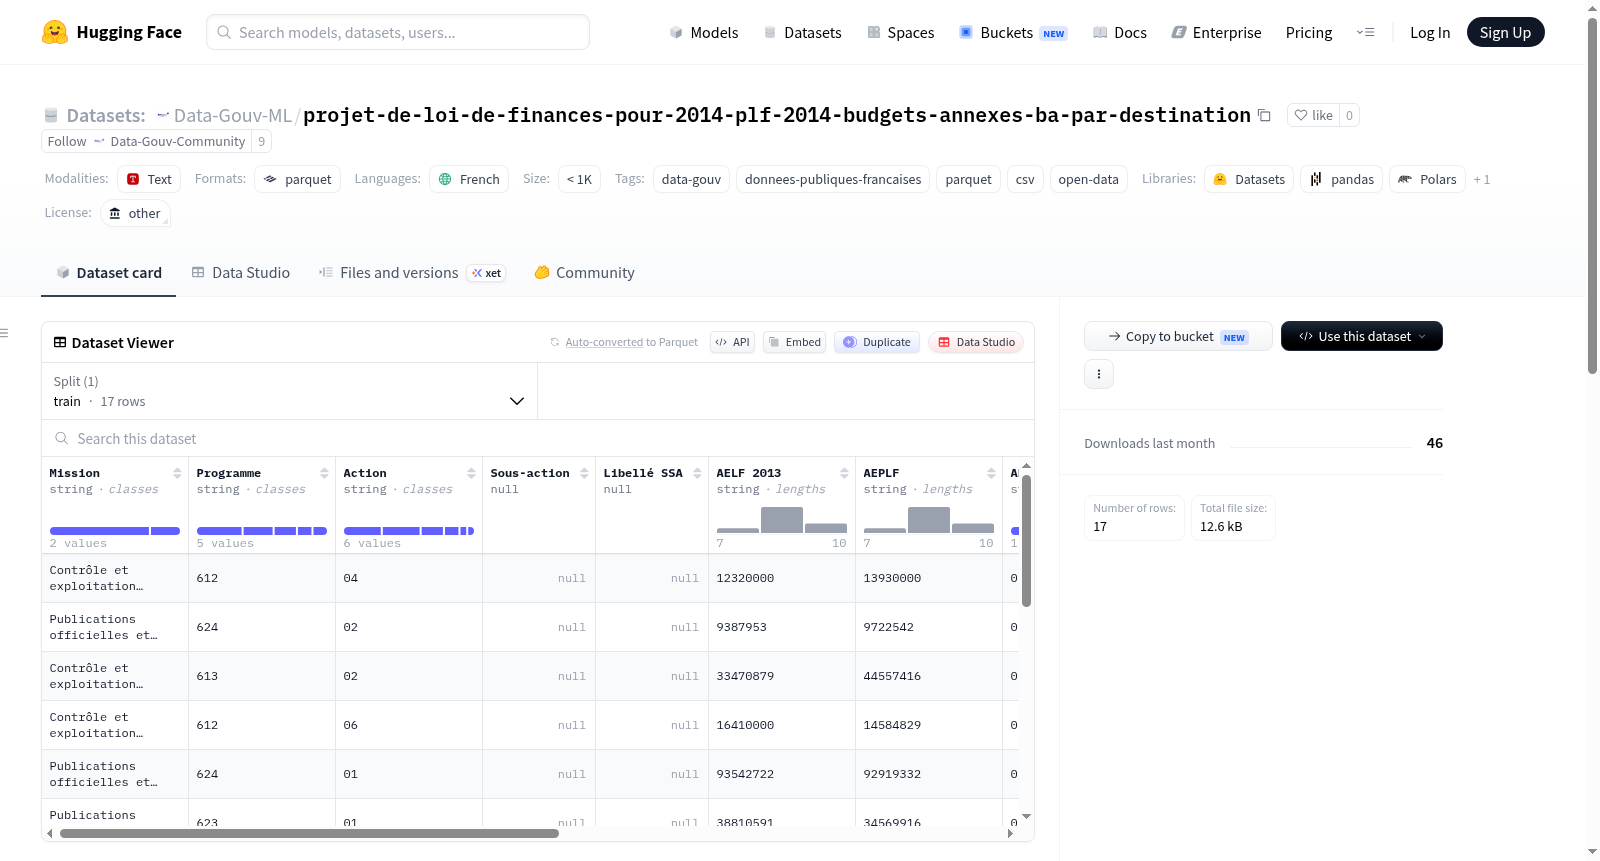Select the French language tag
1600x861 pixels.
469,179
